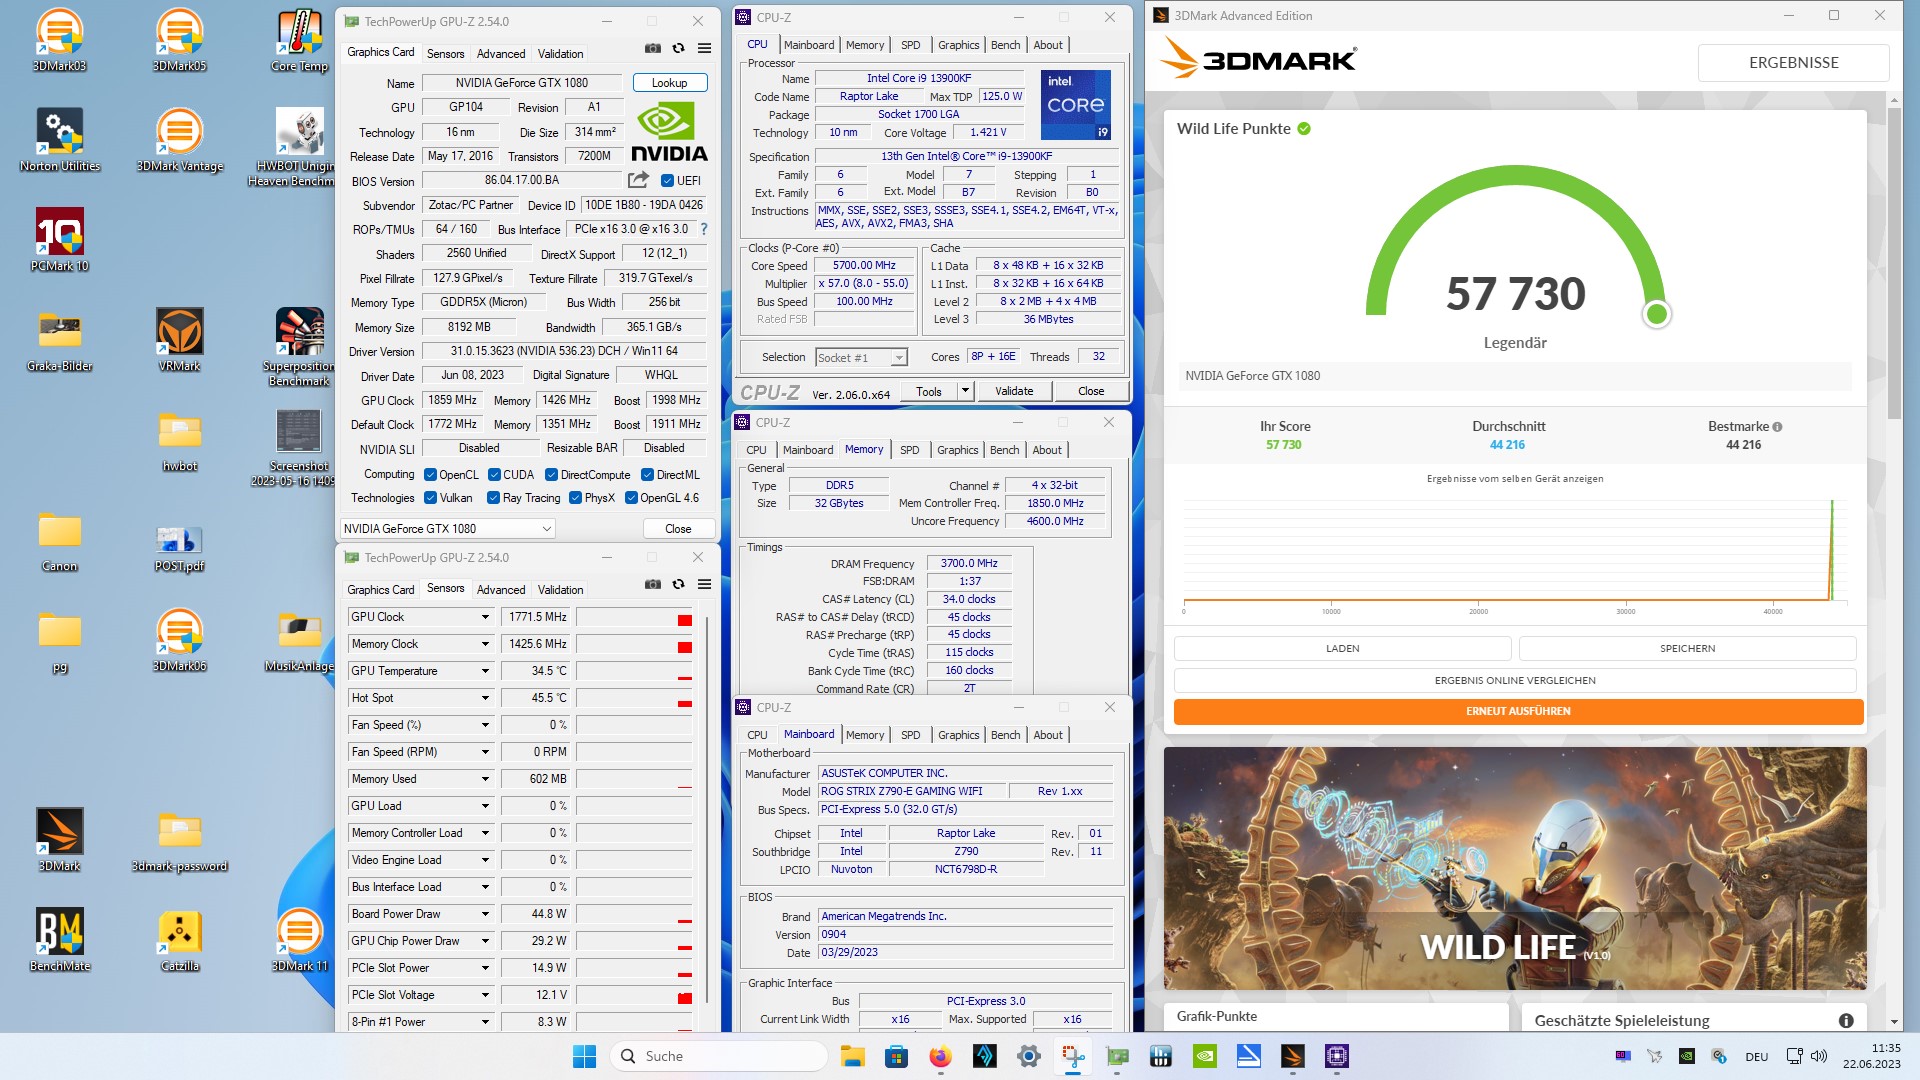This screenshot has height=1080, width=1920.
Task: Click the BIOS export share icon in GPU-Z
Action: 638,180
